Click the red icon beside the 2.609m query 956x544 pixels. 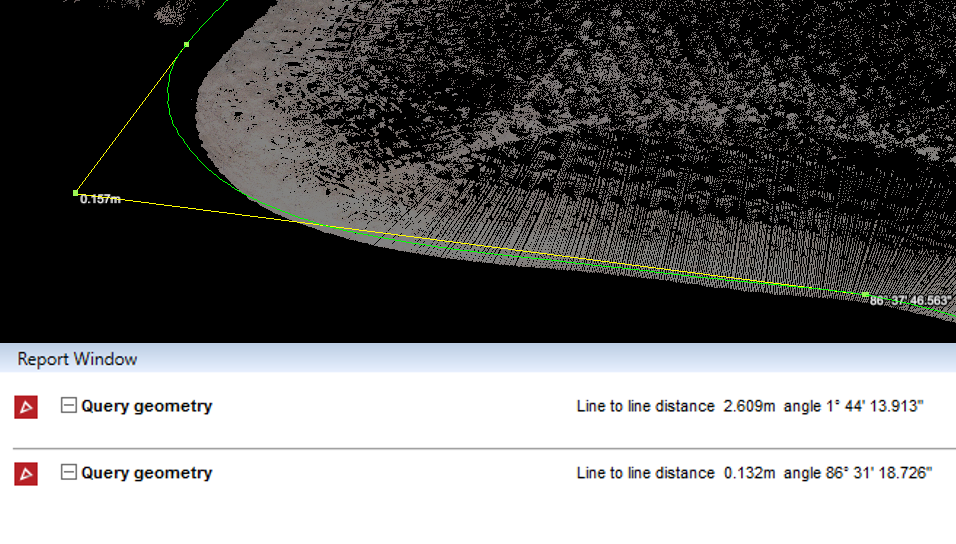point(26,407)
